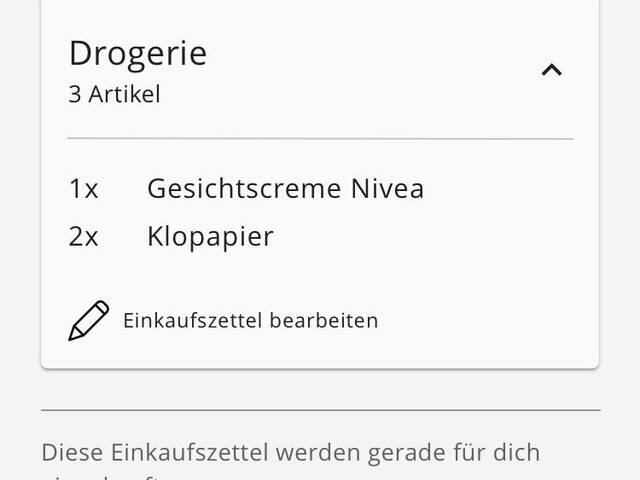The image size is (640, 480).
Task: Select the Drogerie list title
Action: coord(137,52)
